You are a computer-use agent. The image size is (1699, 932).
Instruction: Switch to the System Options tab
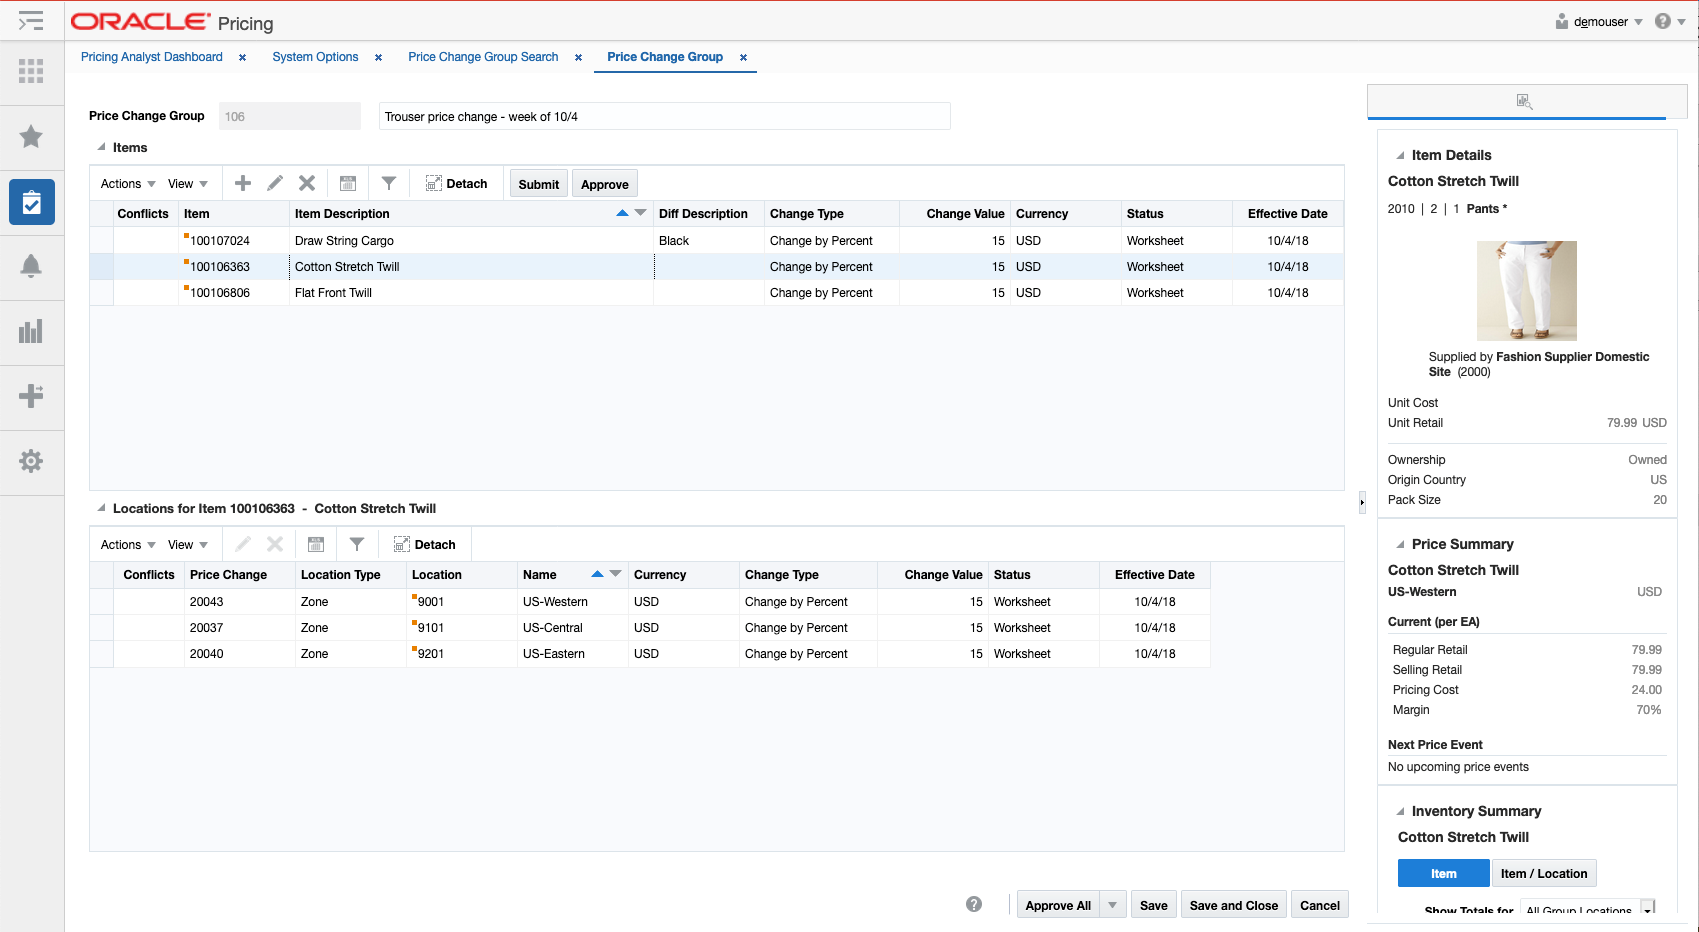[315, 57]
